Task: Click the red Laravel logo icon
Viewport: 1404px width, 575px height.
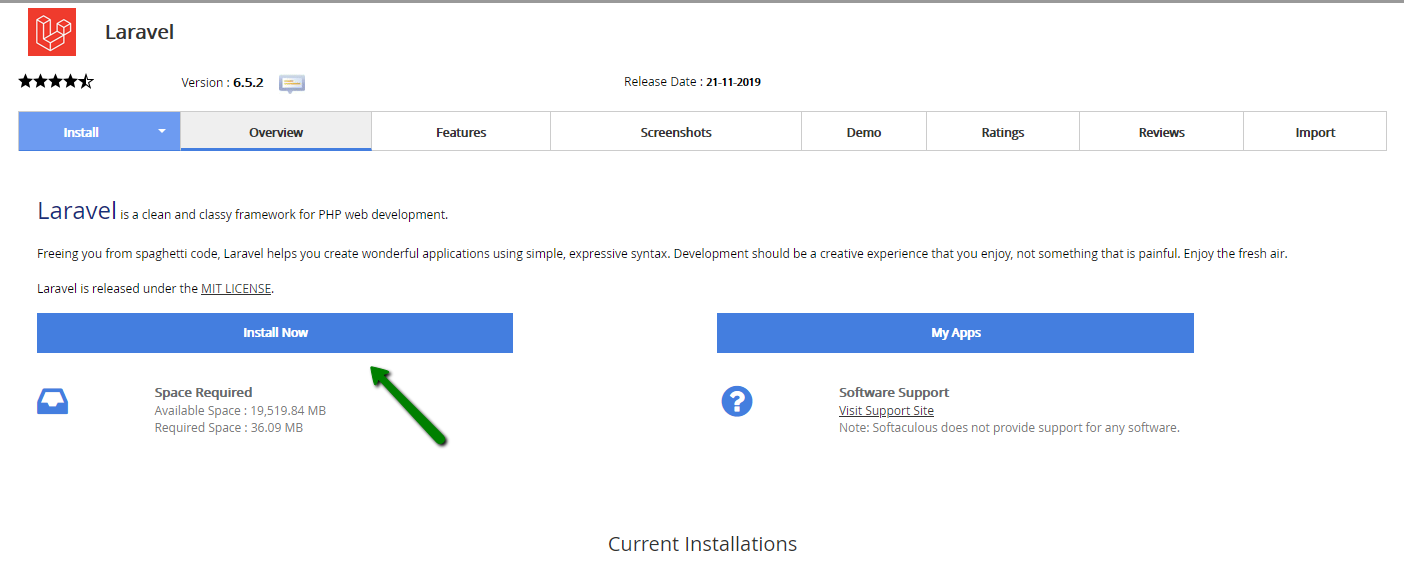Action: tap(52, 32)
